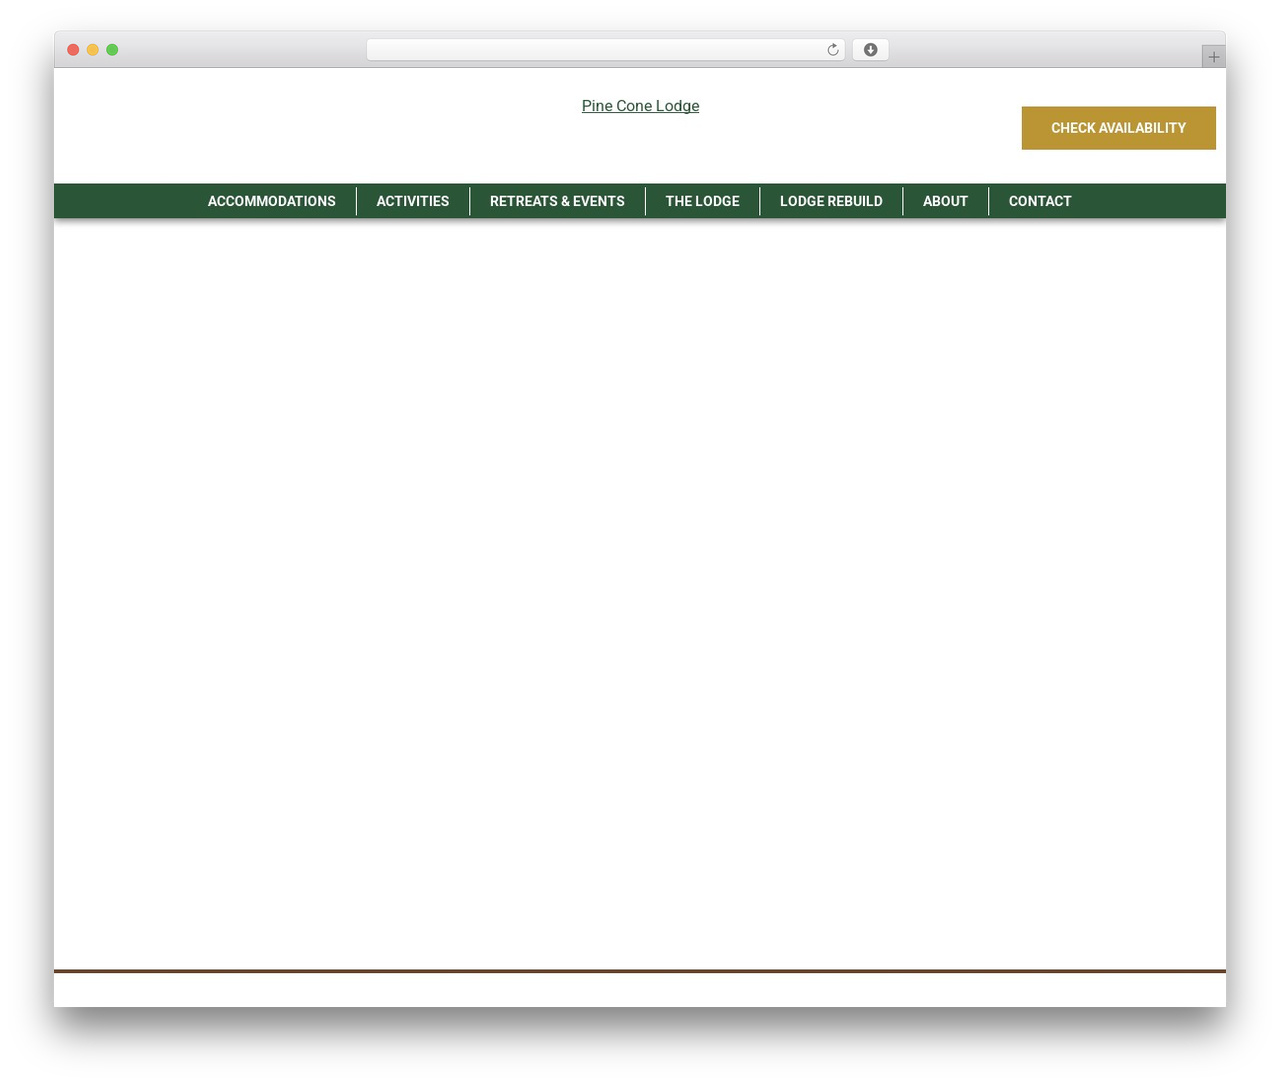
Task: Maximize the window using green button
Action: (x=112, y=50)
